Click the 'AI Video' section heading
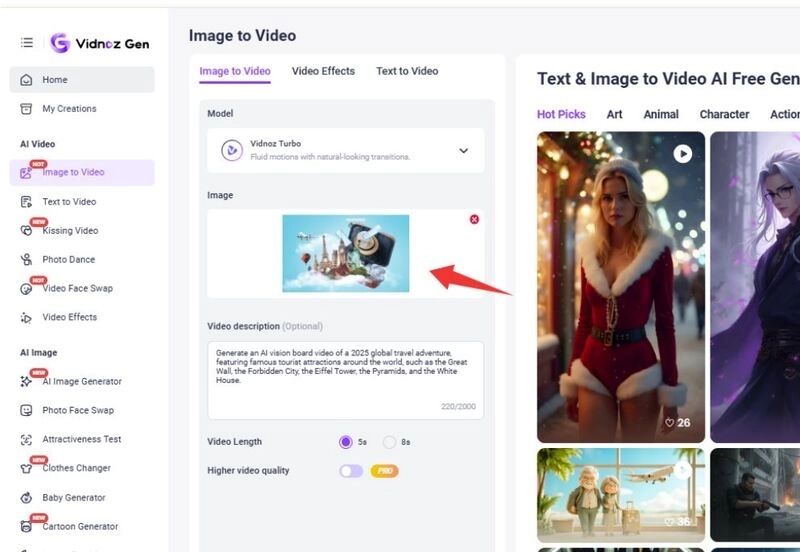800x552 pixels. [x=37, y=144]
